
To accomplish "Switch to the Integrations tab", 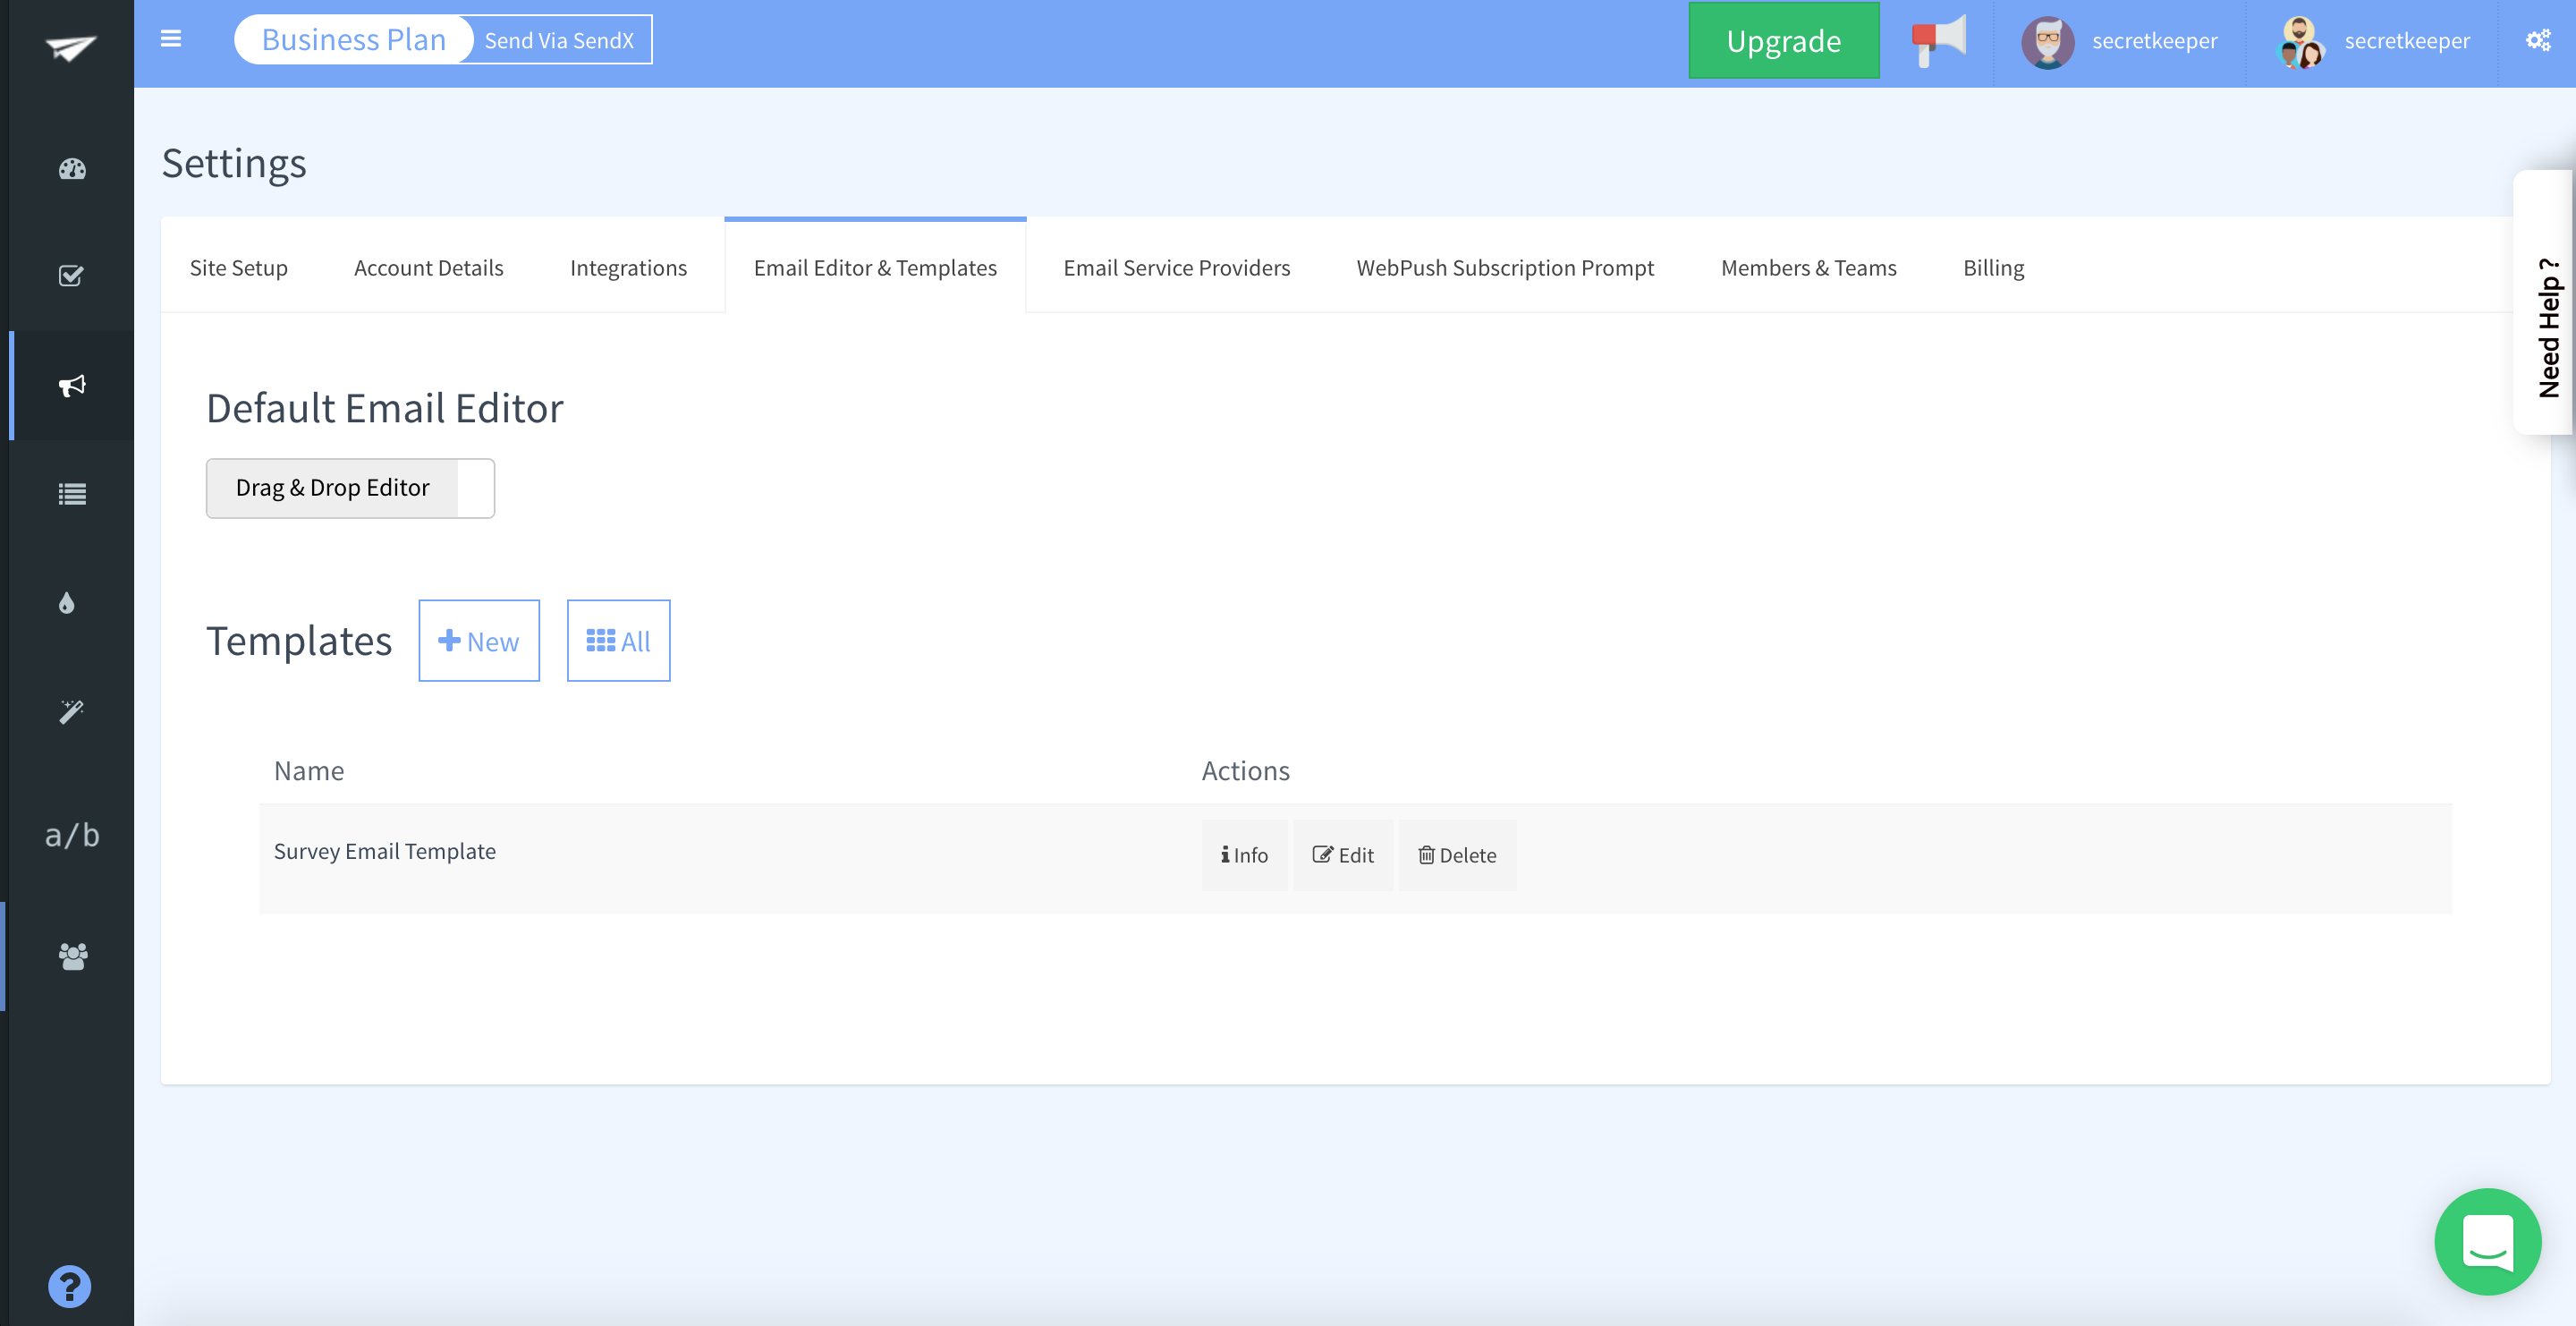I will (x=628, y=268).
